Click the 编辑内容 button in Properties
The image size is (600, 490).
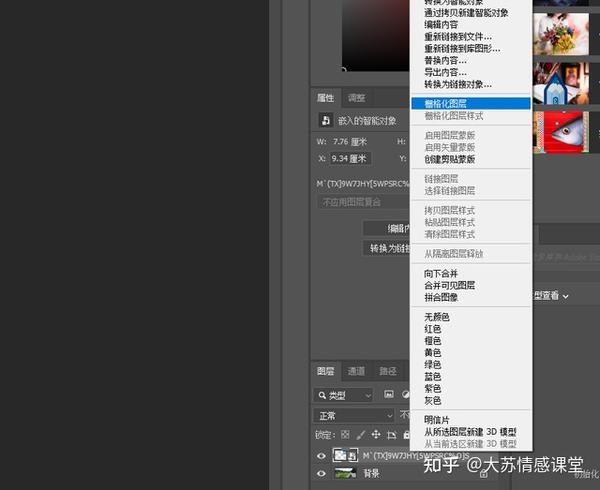point(386,228)
